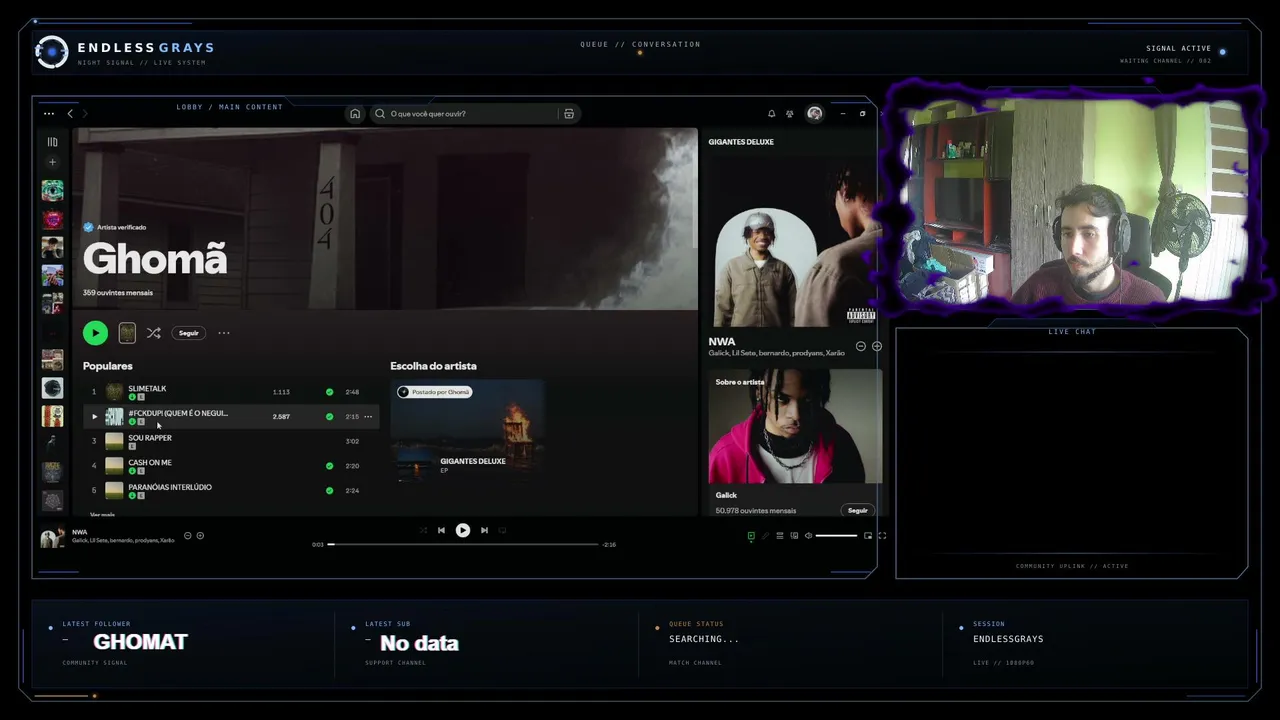This screenshot has height=720, width=1280.
Task: Follow Galick with the Seguir button
Action: [858, 510]
